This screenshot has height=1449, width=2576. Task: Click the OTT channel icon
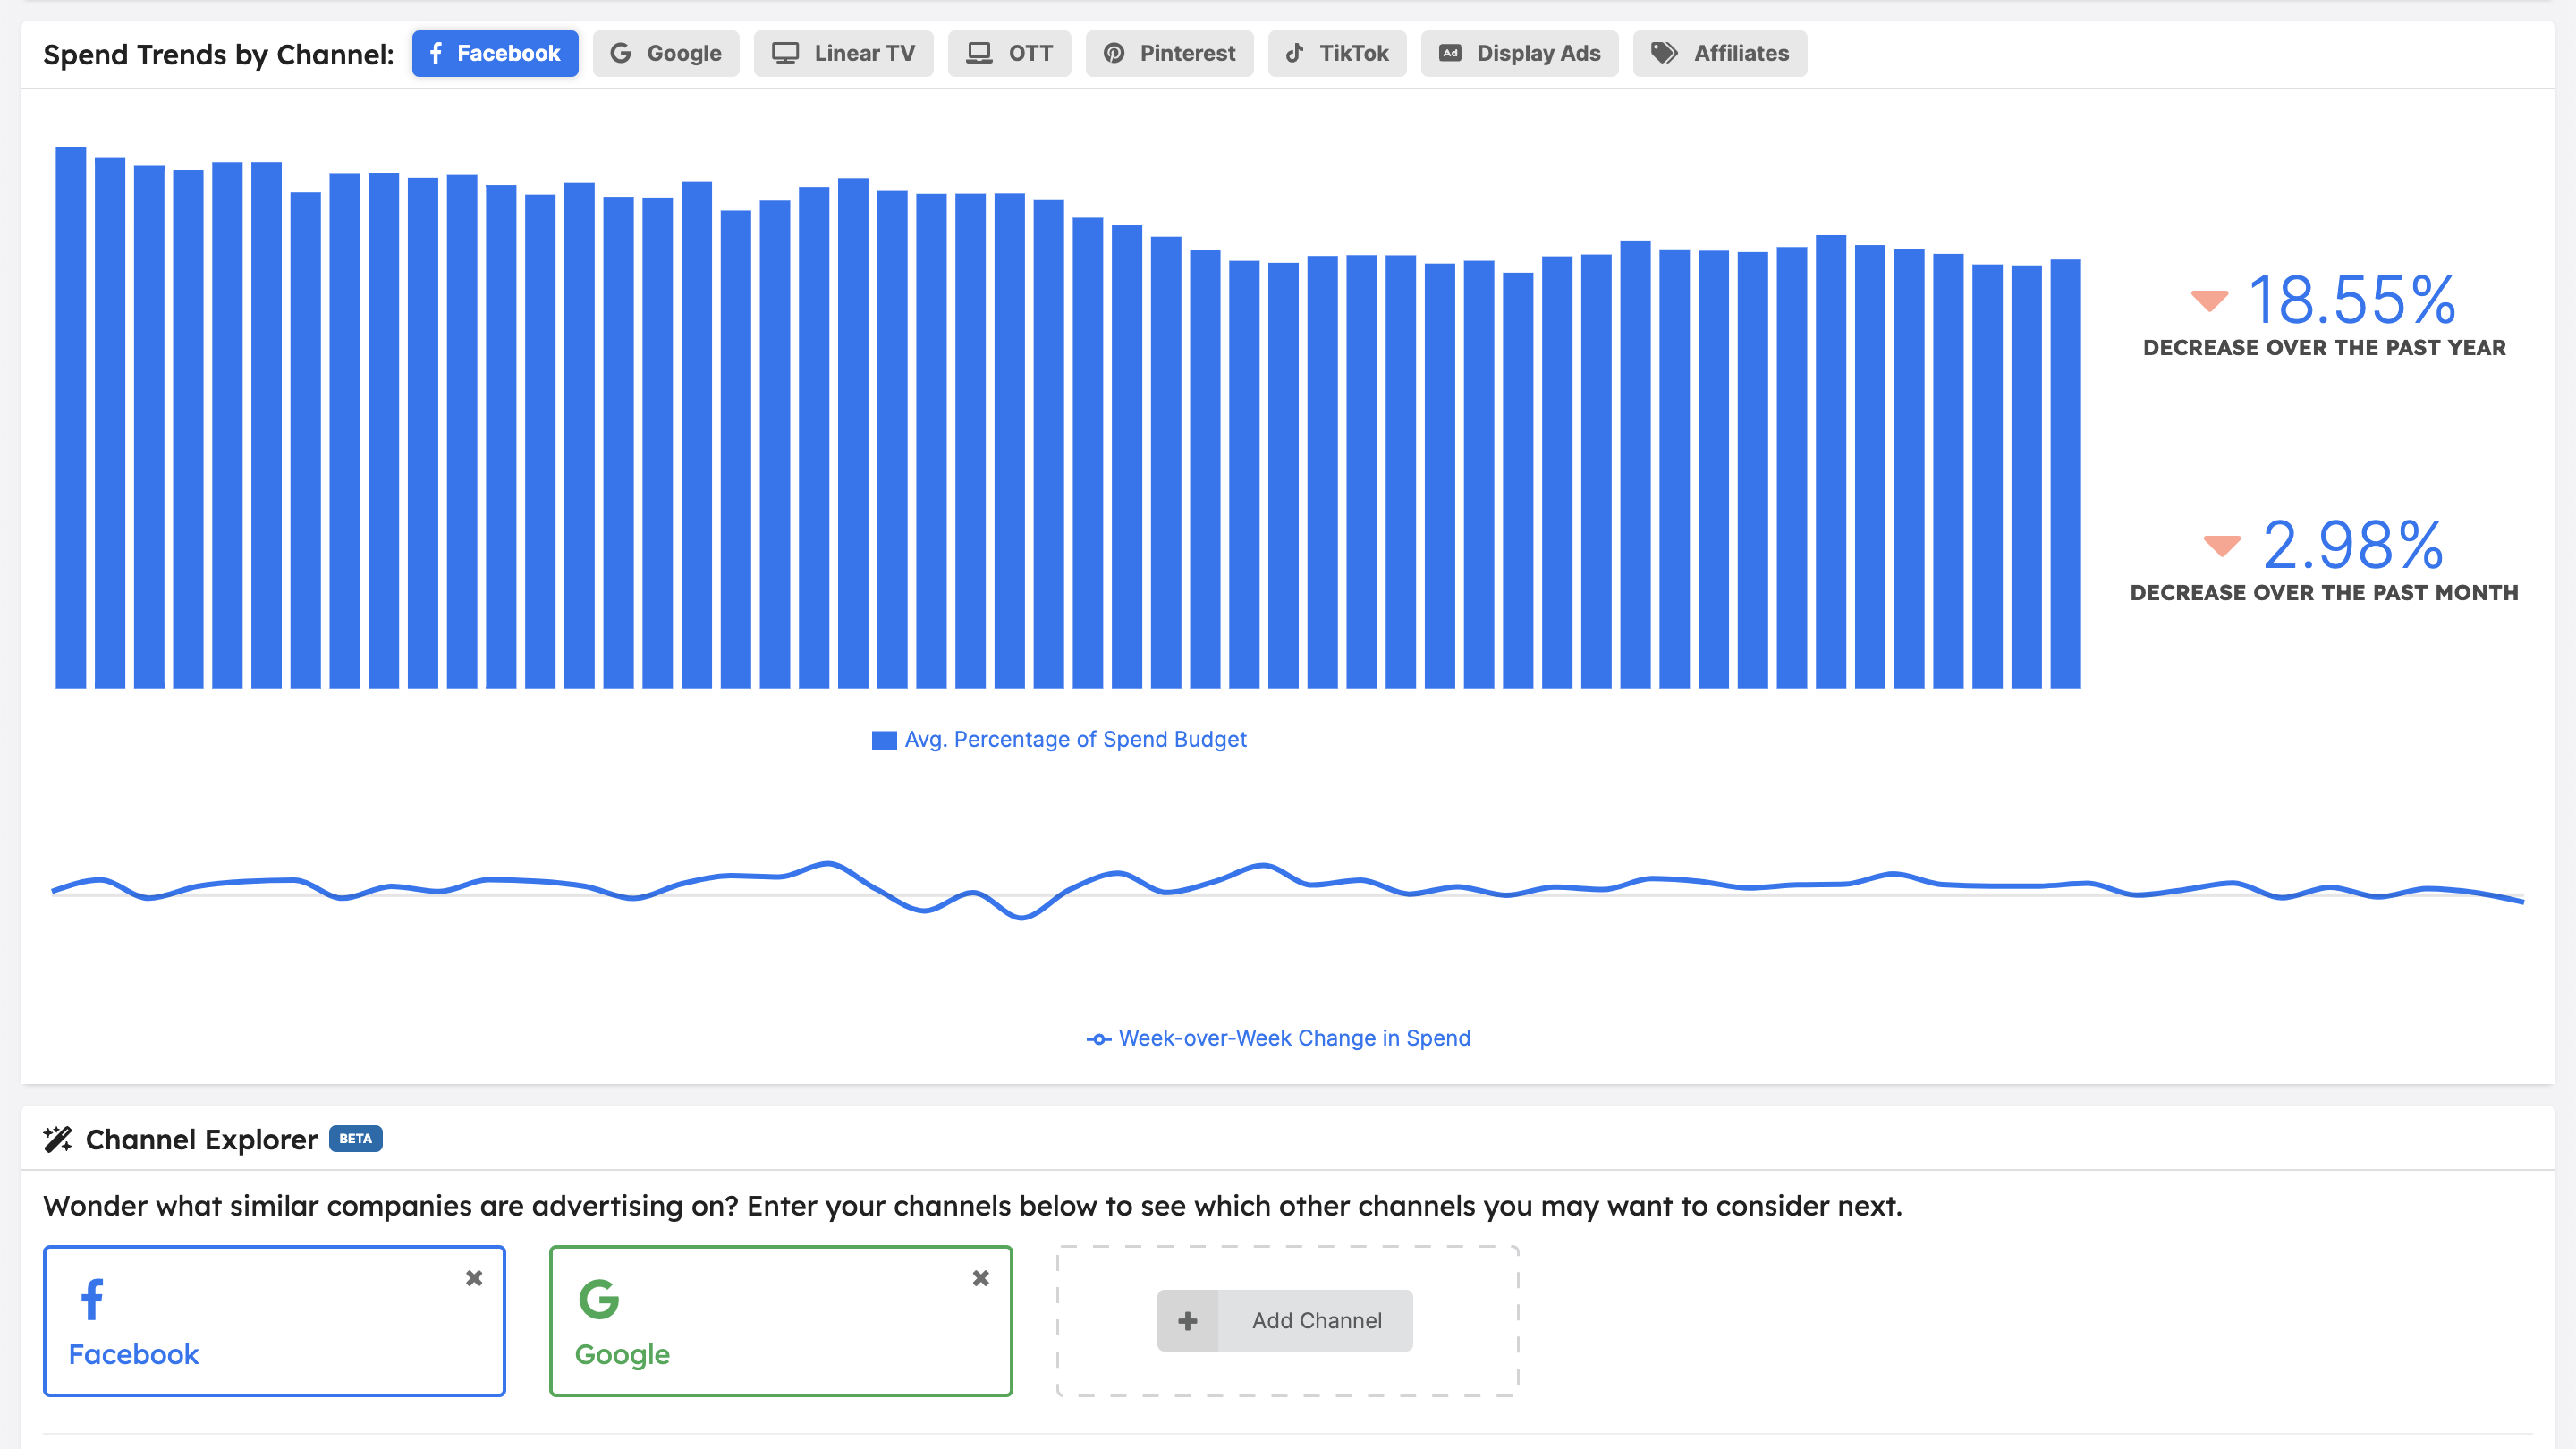tap(980, 53)
